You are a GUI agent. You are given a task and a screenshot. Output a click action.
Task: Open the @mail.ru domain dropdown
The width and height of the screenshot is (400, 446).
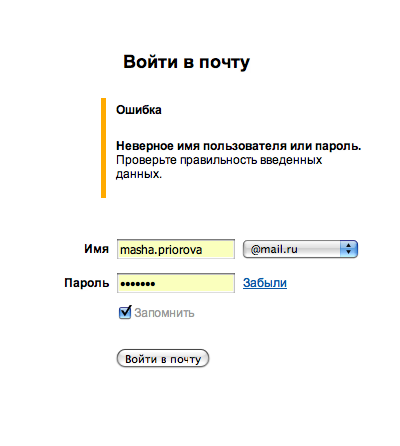(300, 249)
